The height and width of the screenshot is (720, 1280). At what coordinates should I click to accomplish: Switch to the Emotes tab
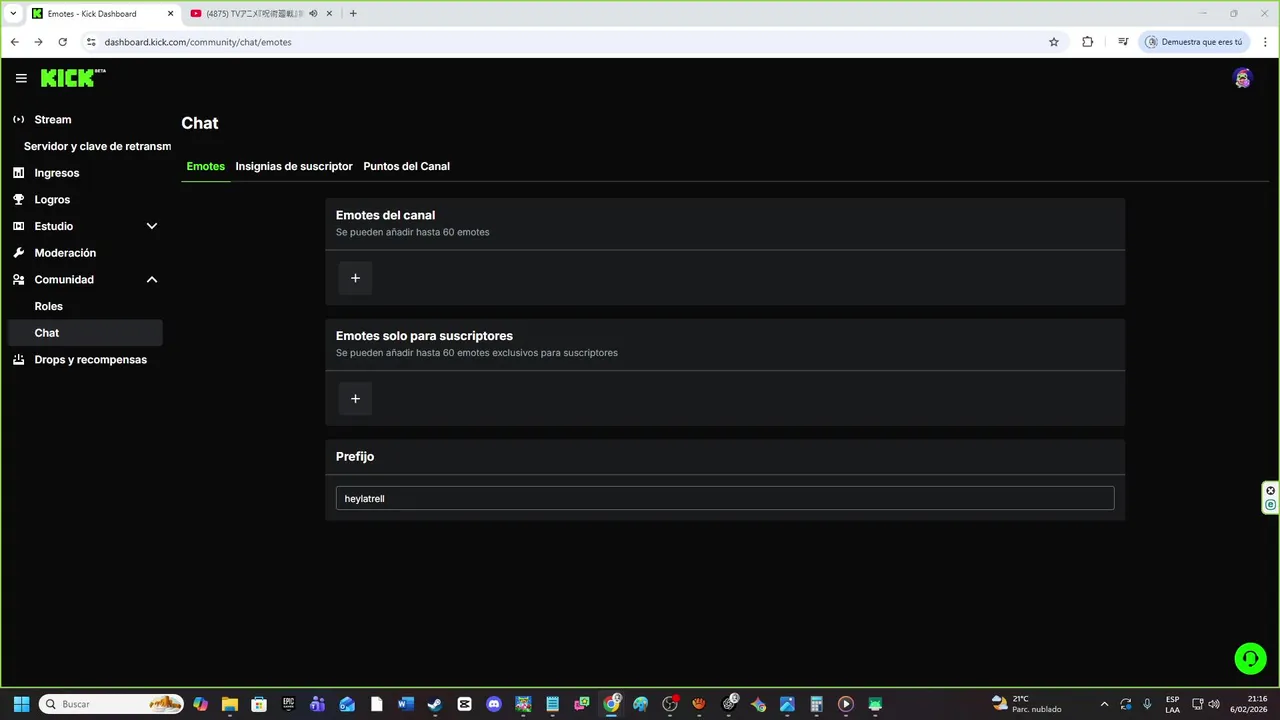pyautogui.click(x=205, y=166)
